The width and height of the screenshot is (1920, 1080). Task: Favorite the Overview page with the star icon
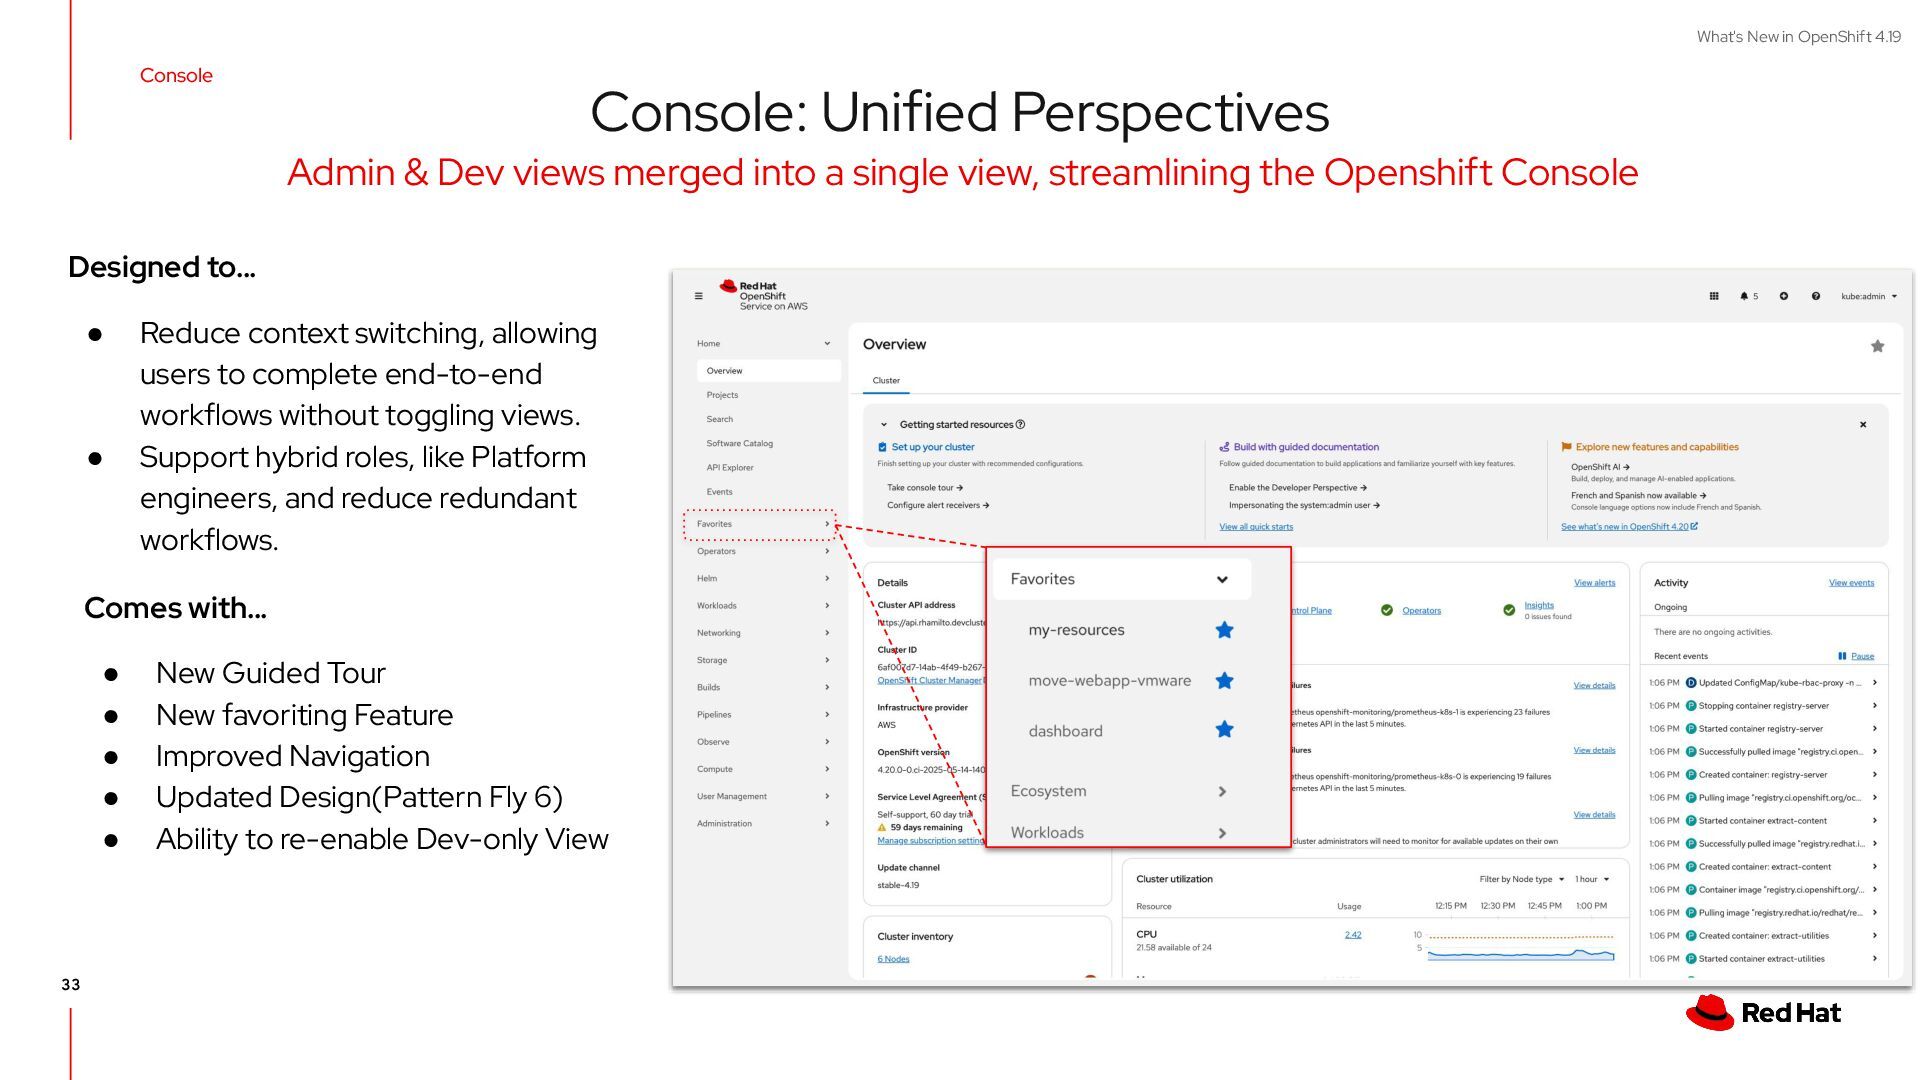[1877, 346]
